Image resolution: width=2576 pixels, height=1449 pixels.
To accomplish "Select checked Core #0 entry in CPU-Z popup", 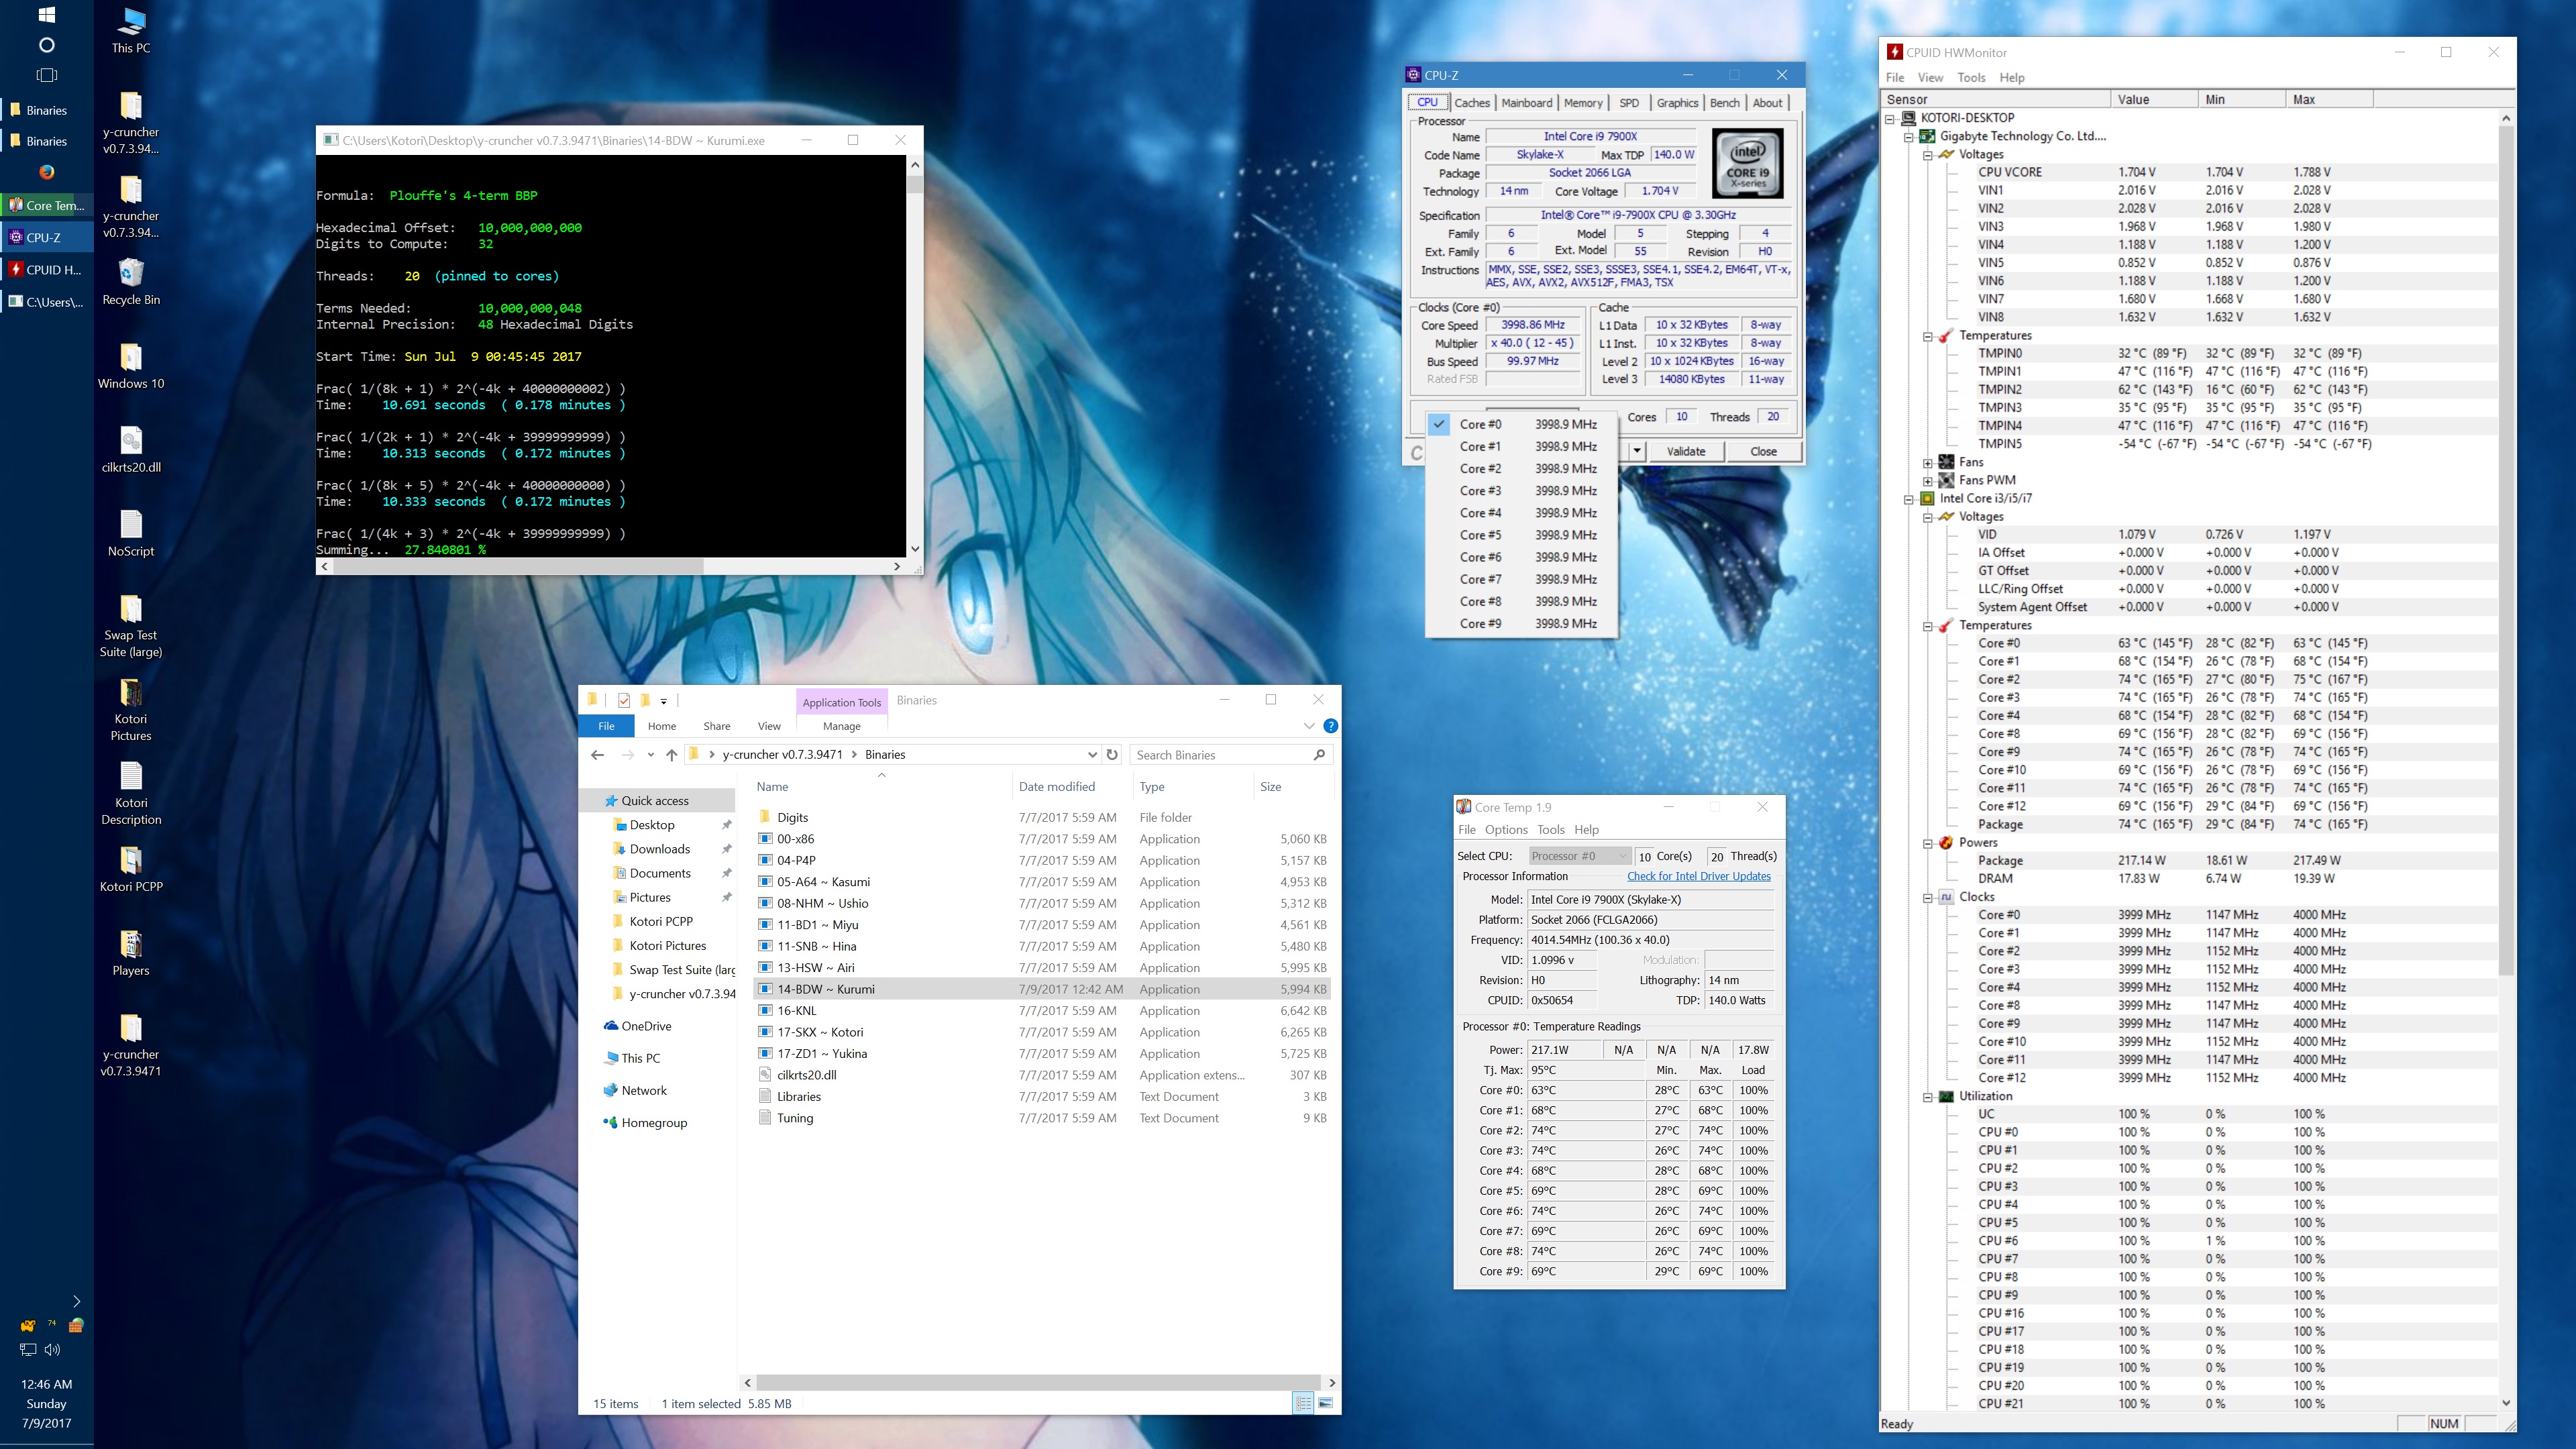I will pos(1480,424).
